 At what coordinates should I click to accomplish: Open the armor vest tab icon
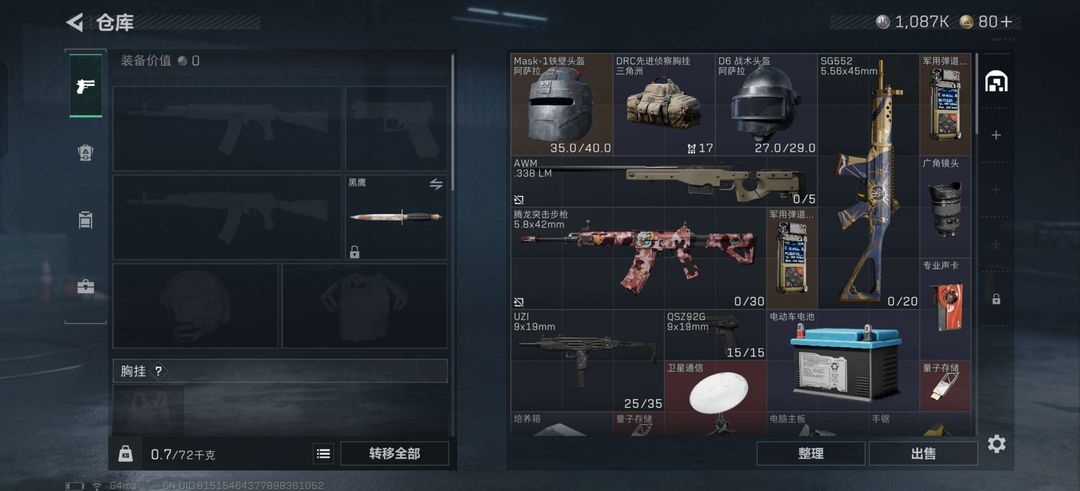(x=85, y=153)
